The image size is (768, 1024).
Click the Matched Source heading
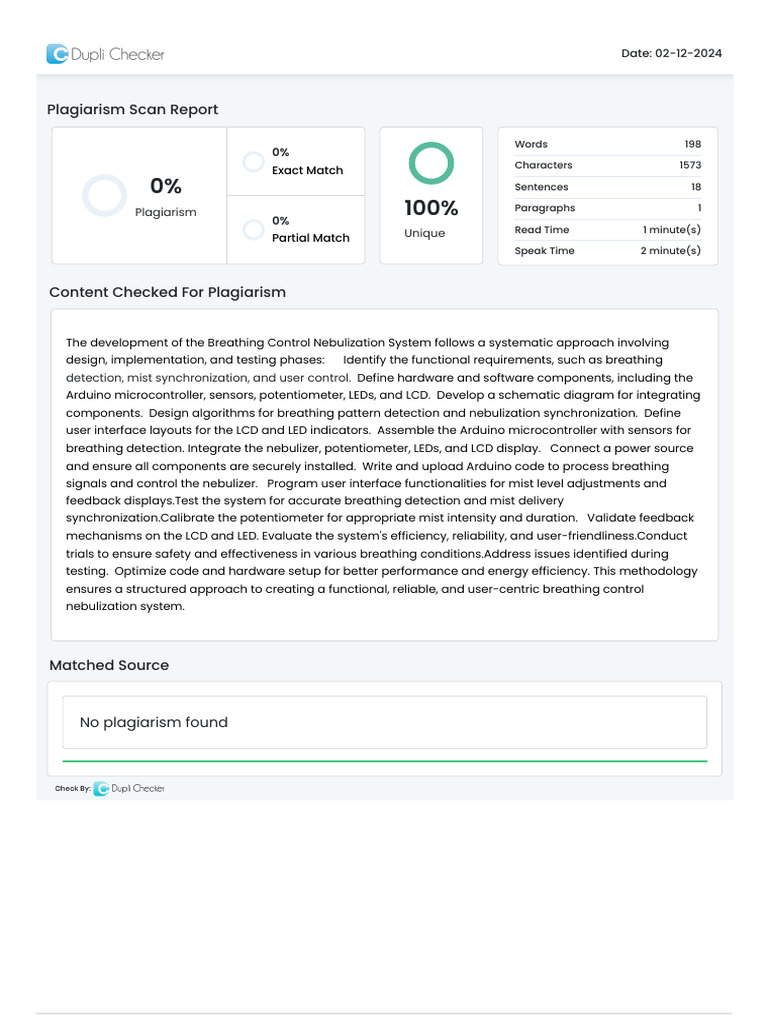[x=109, y=665]
